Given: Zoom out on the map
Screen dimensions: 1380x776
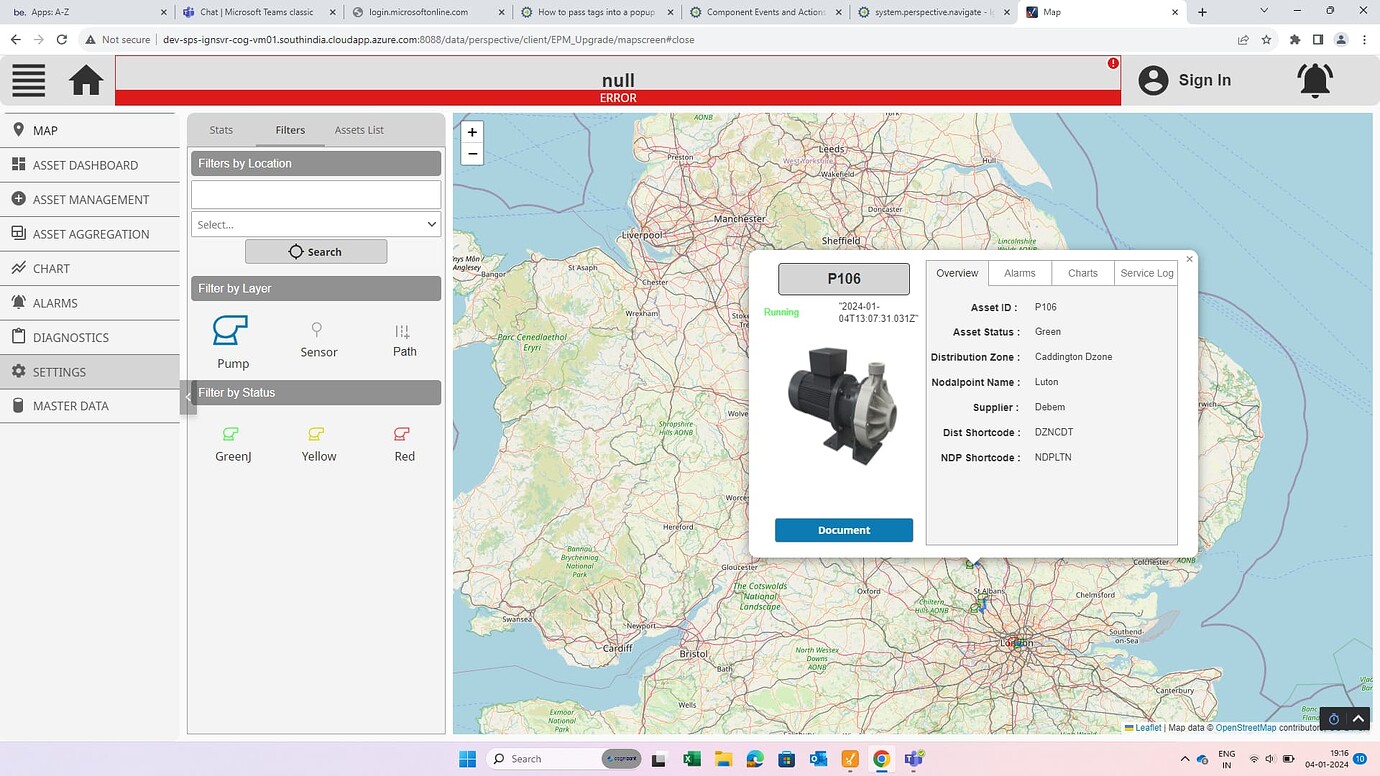Looking at the screenshot, I should (472, 154).
